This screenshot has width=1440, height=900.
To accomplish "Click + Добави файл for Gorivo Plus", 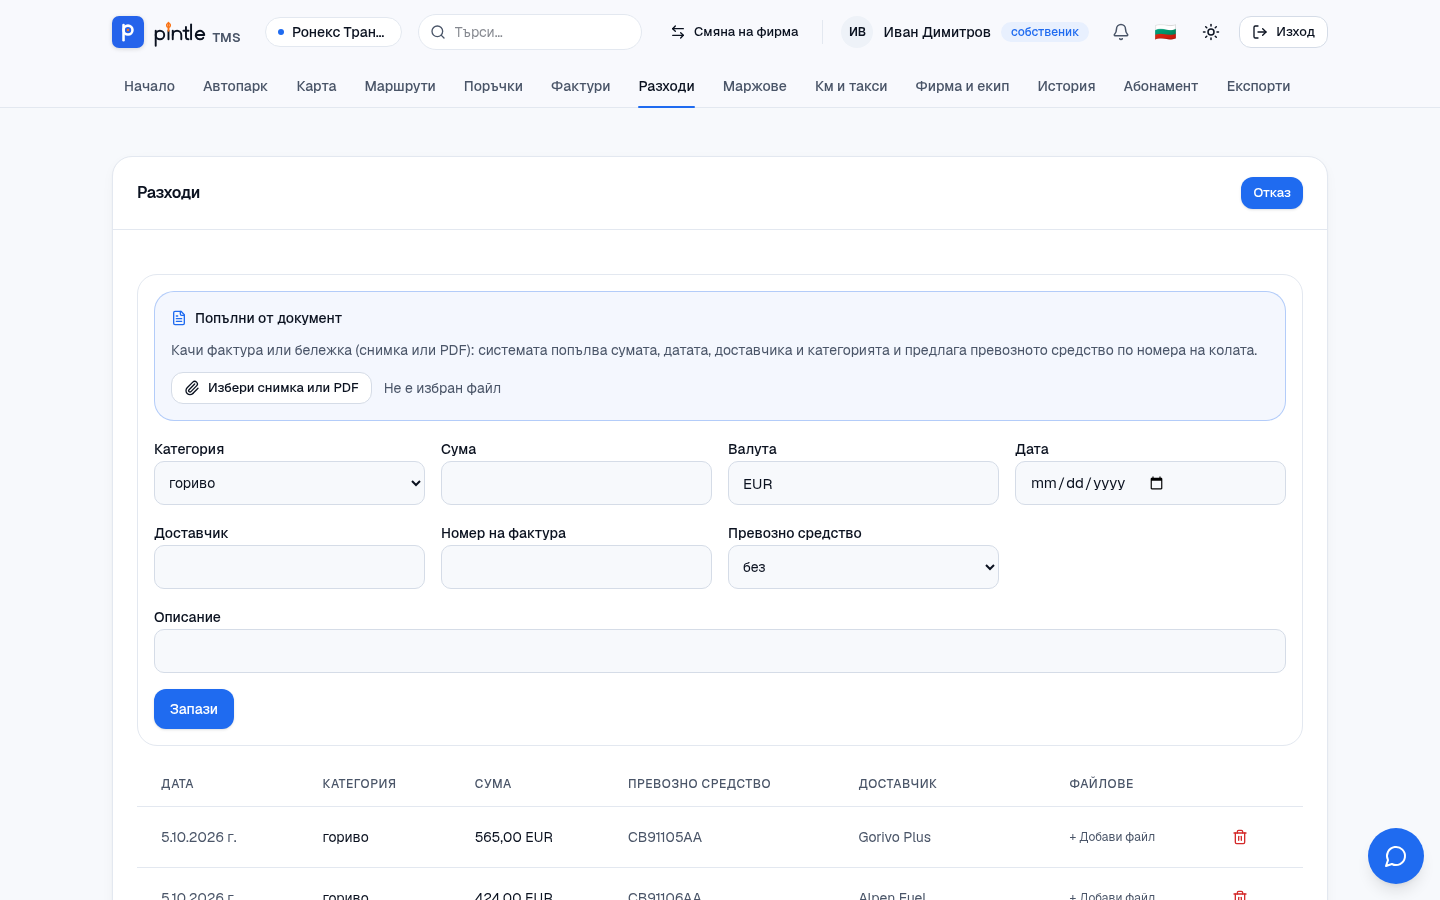I will click(x=1112, y=837).
